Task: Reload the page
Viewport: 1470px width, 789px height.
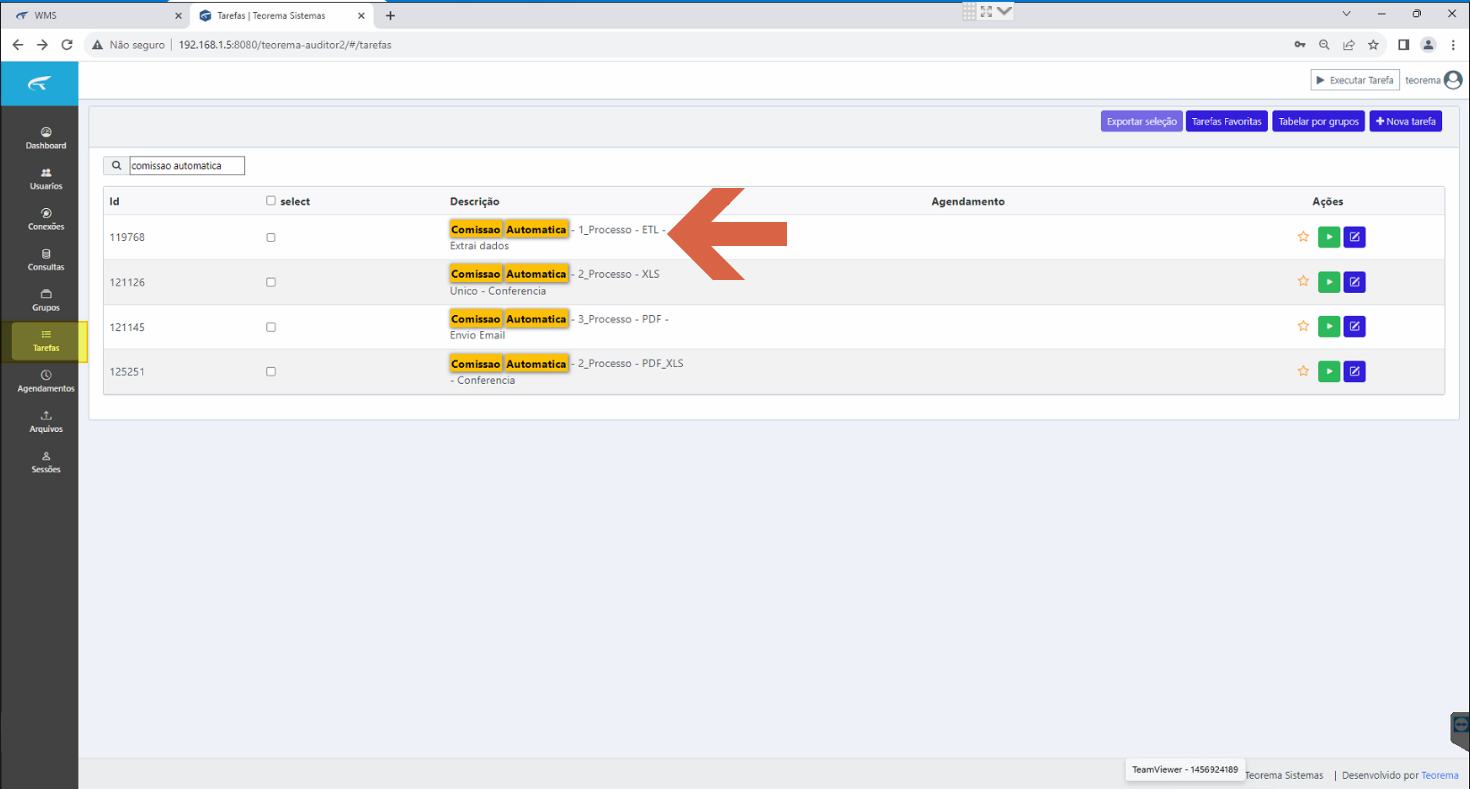Action: tap(67, 45)
